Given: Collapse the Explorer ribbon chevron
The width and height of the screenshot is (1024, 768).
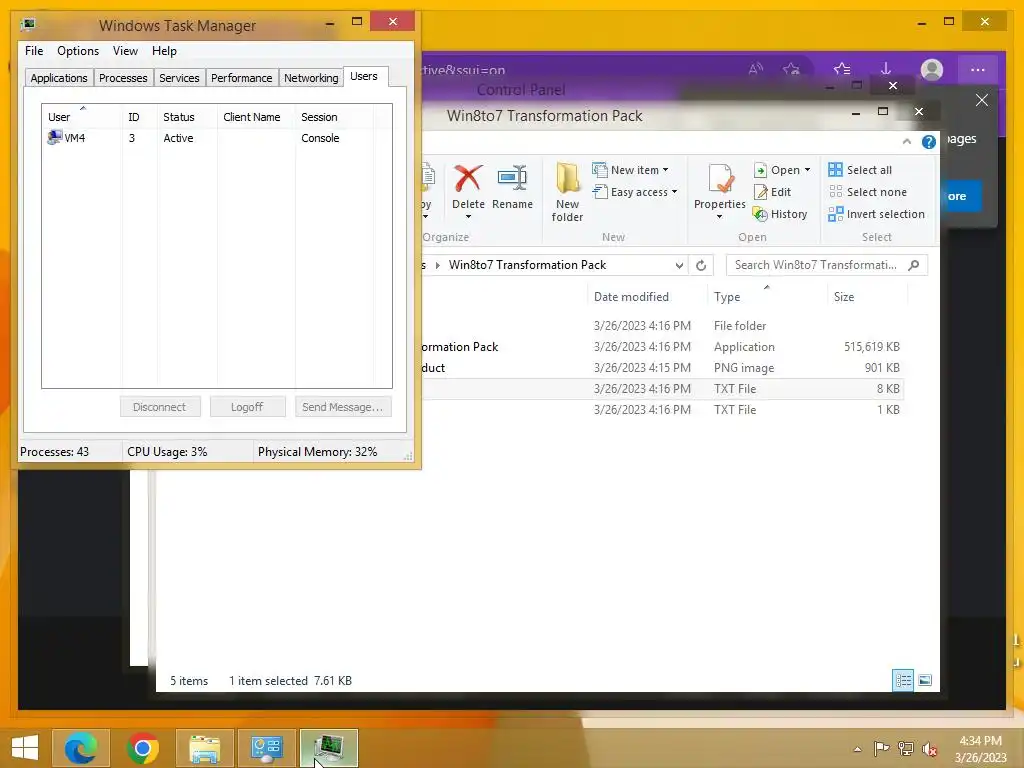Looking at the screenshot, I should point(906,142).
